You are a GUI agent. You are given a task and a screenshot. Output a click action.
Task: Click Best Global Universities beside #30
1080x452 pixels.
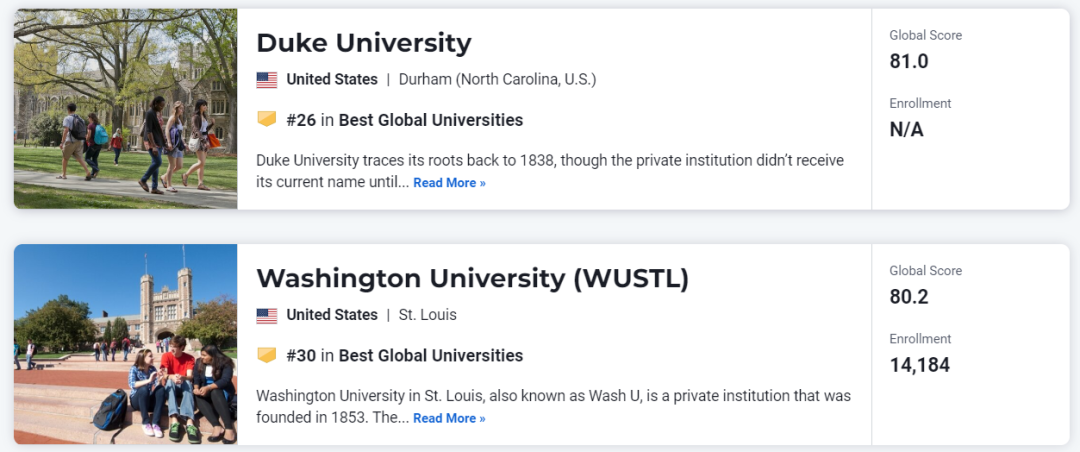click(x=430, y=356)
